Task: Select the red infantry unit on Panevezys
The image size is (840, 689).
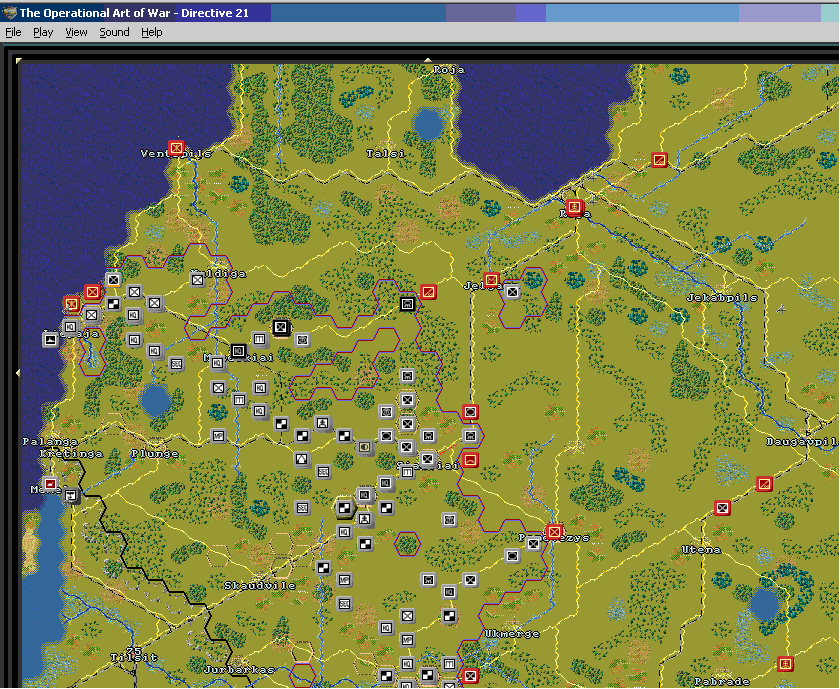Action: [554, 532]
